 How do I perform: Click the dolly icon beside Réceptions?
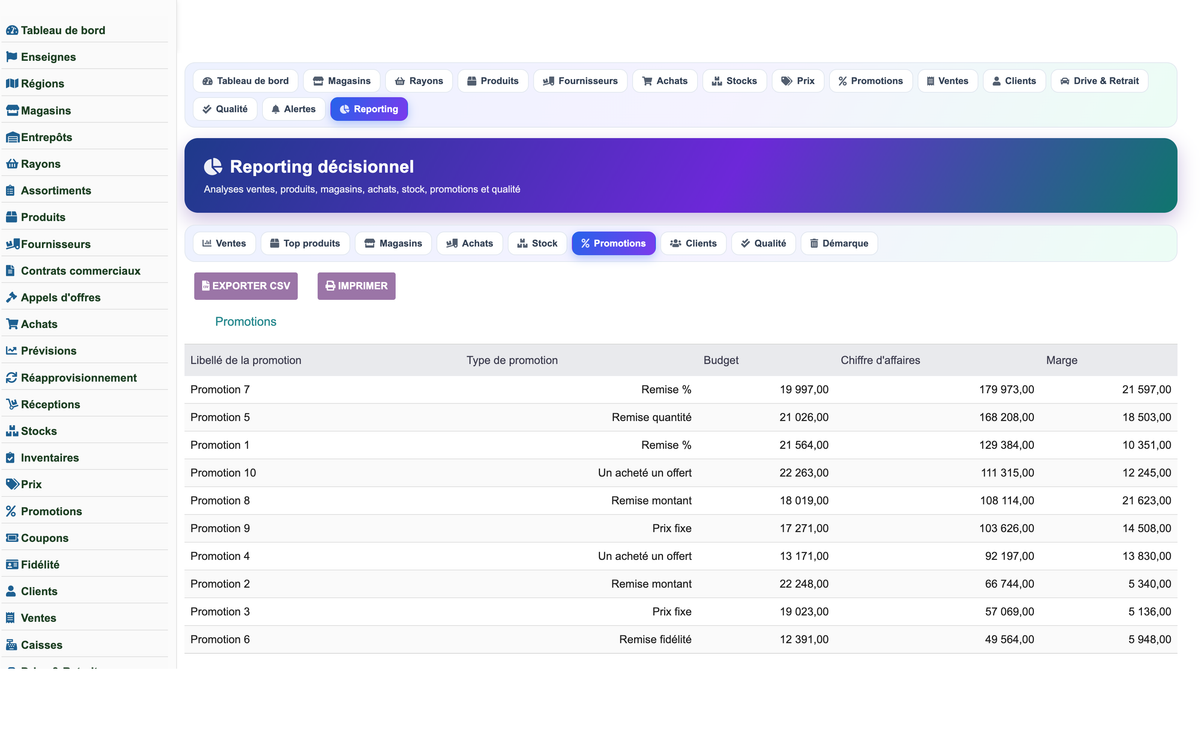13,404
